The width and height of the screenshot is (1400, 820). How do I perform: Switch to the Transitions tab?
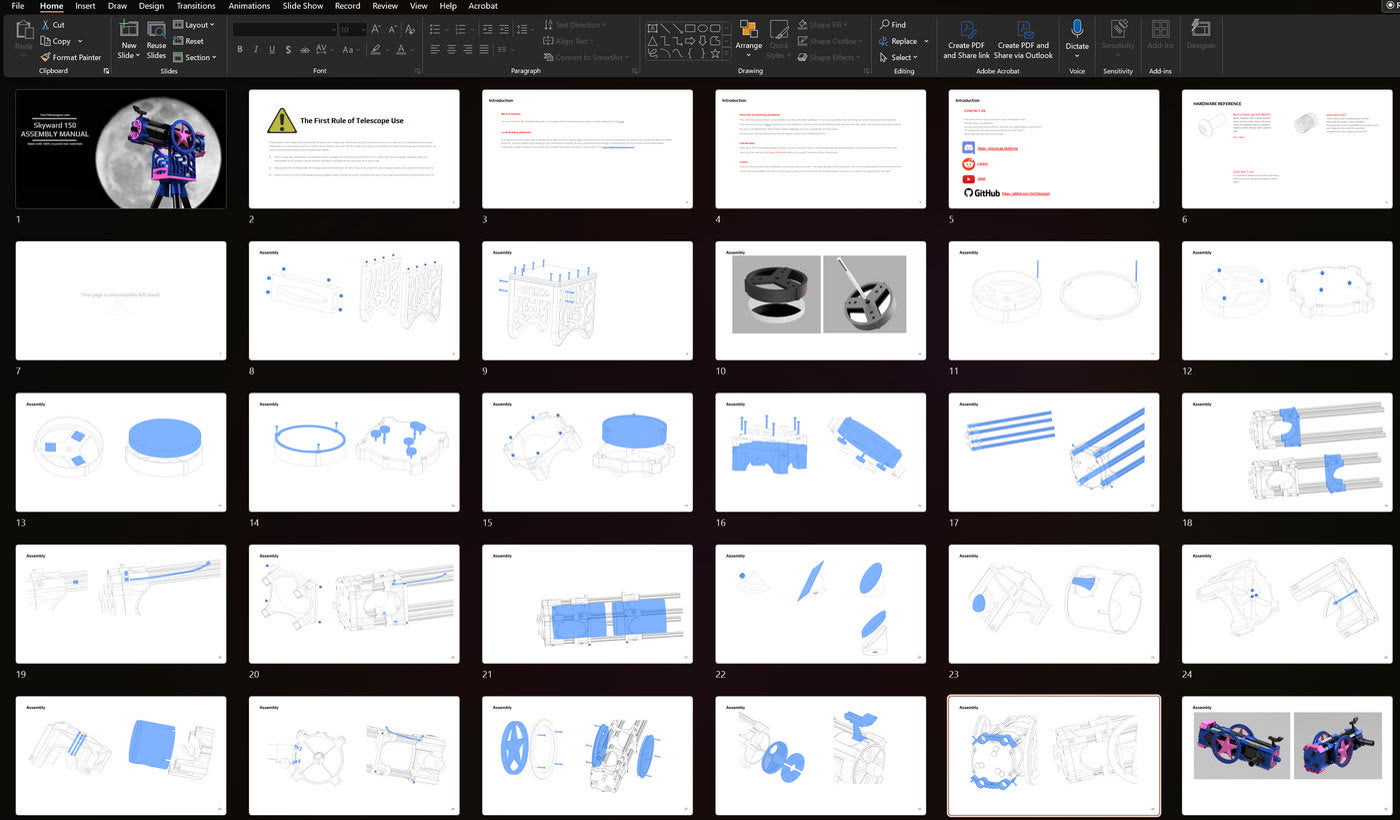pos(196,6)
